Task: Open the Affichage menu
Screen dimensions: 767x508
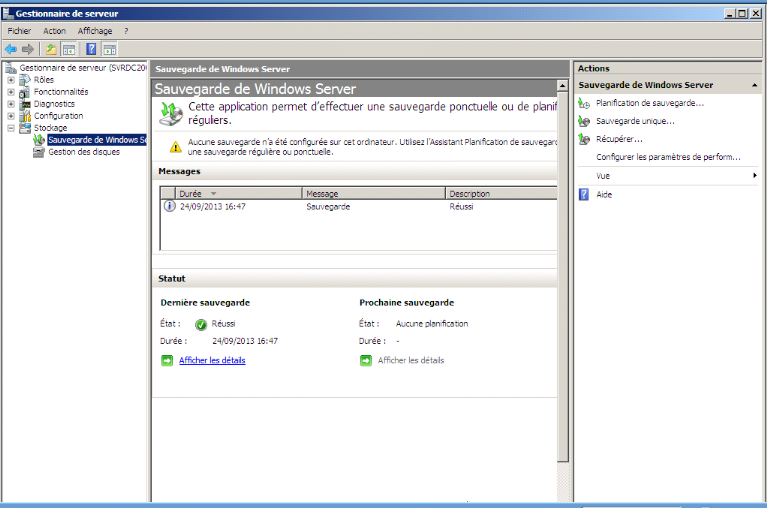Action: click(x=95, y=31)
